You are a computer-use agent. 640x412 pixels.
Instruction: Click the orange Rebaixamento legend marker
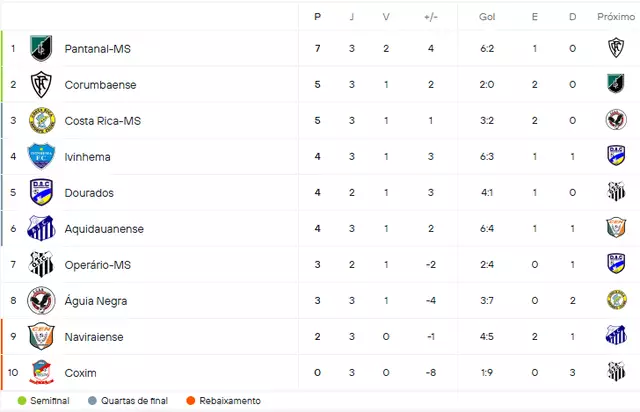(x=190, y=401)
